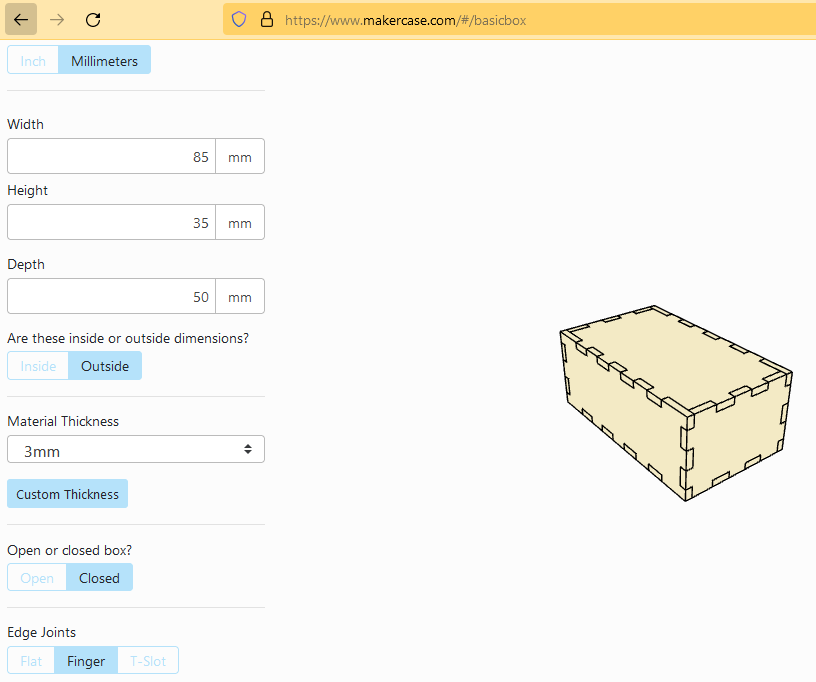Select T-Slot edge joints
The width and height of the screenshot is (816, 682).
[x=148, y=661]
